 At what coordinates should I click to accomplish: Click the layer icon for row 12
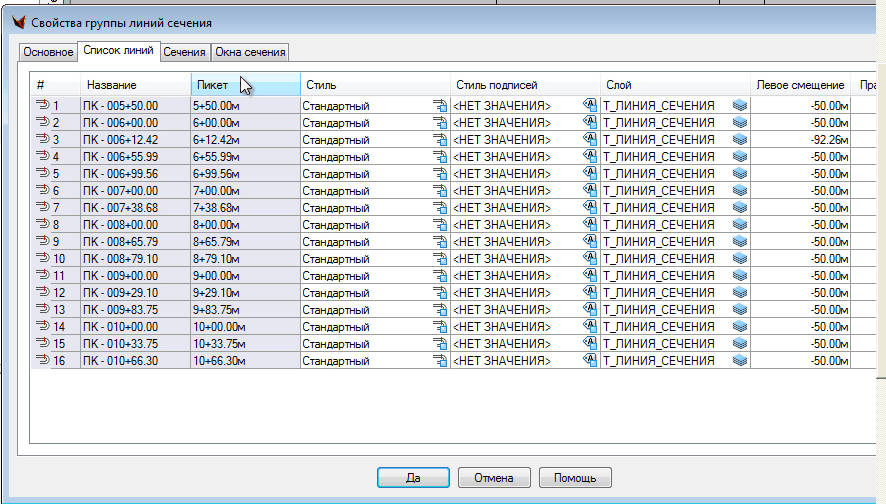(x=740, y=292)
